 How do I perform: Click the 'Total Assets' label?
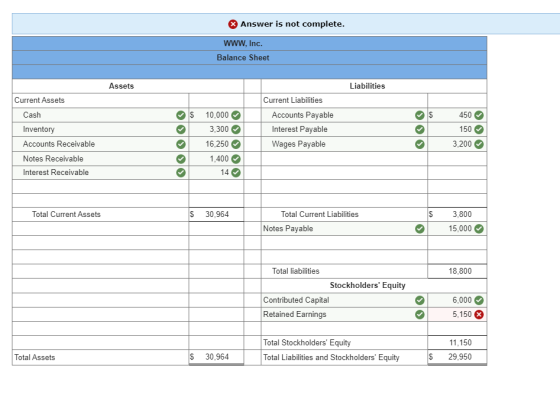(x=35, y=358)
